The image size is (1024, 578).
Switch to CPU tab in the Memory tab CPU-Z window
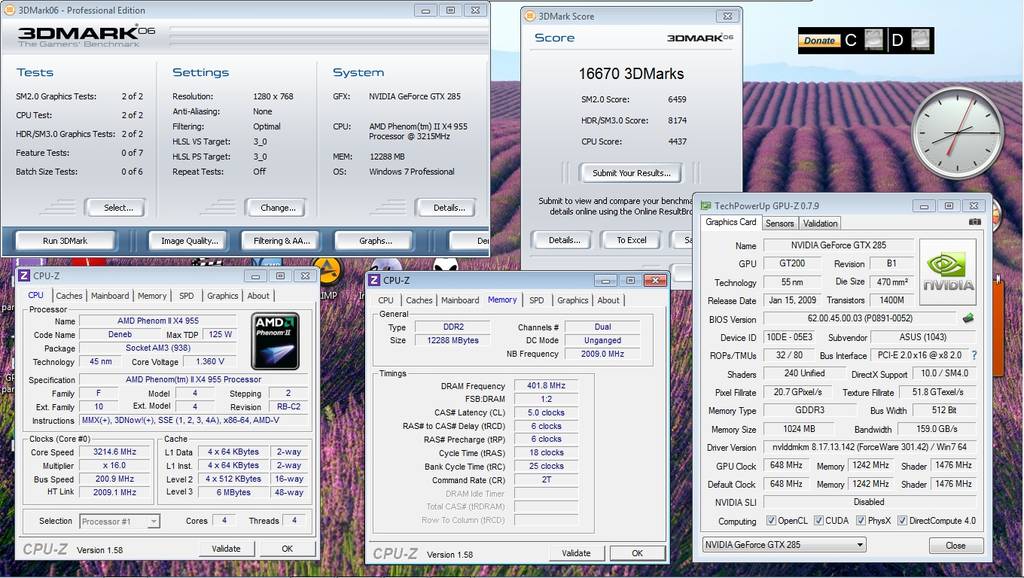coord(385,300)
